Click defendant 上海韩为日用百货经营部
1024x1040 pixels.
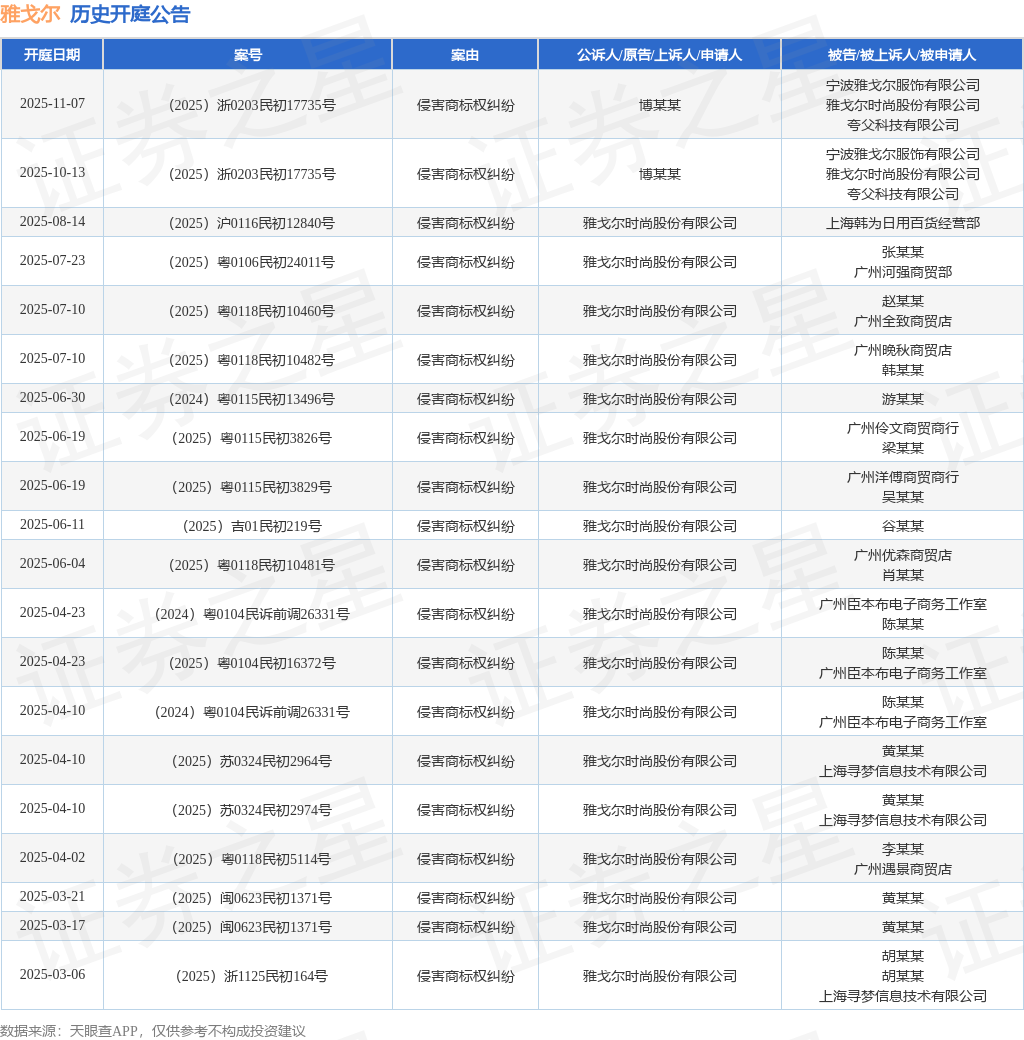[902, 224]
